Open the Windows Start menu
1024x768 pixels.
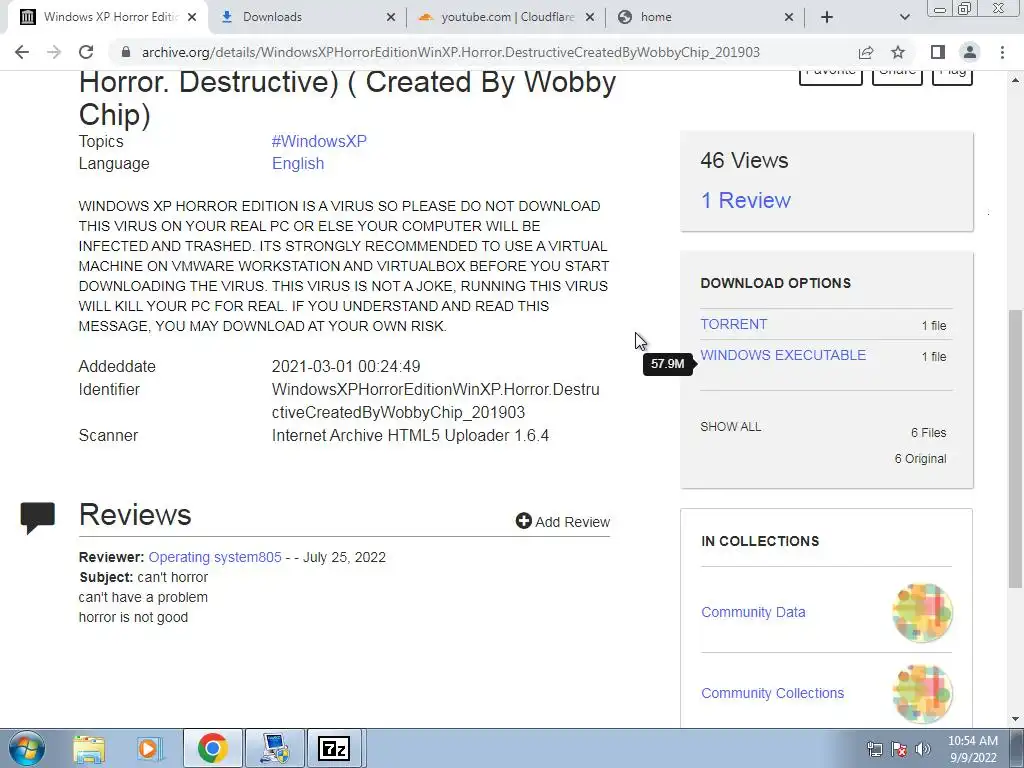[27, 748]
